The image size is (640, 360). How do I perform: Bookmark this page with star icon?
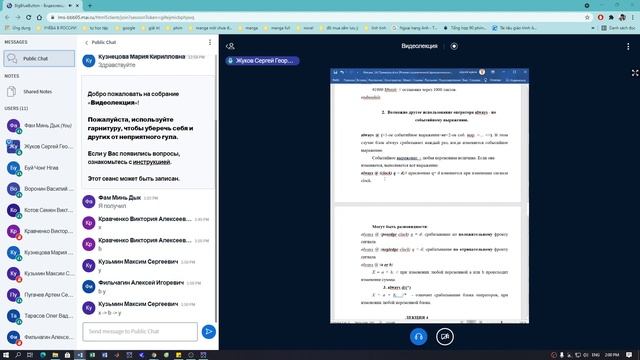[587, 18]
